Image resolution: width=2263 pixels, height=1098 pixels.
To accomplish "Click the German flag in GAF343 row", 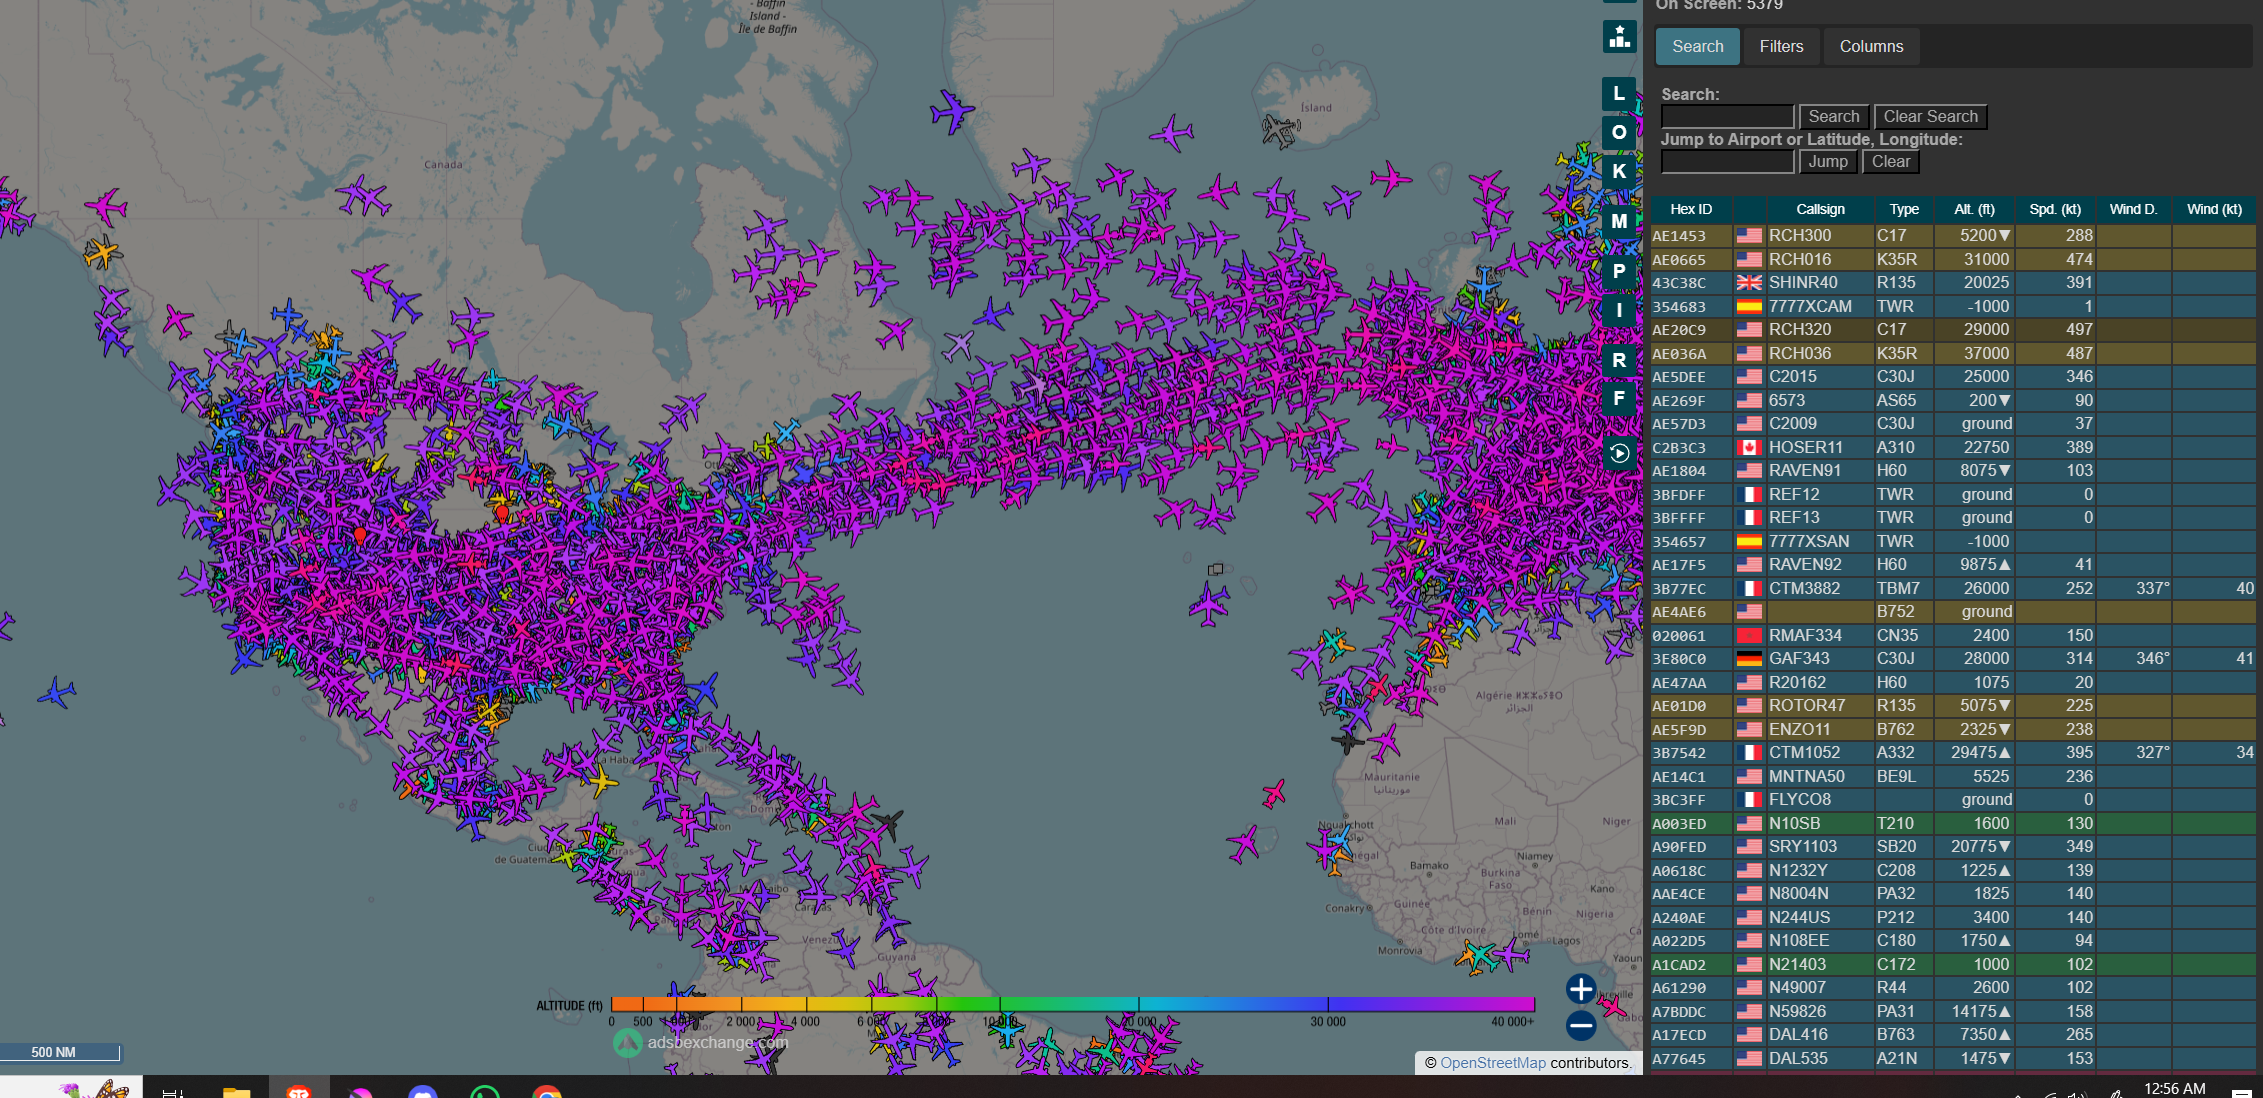I will point(1749,659).
